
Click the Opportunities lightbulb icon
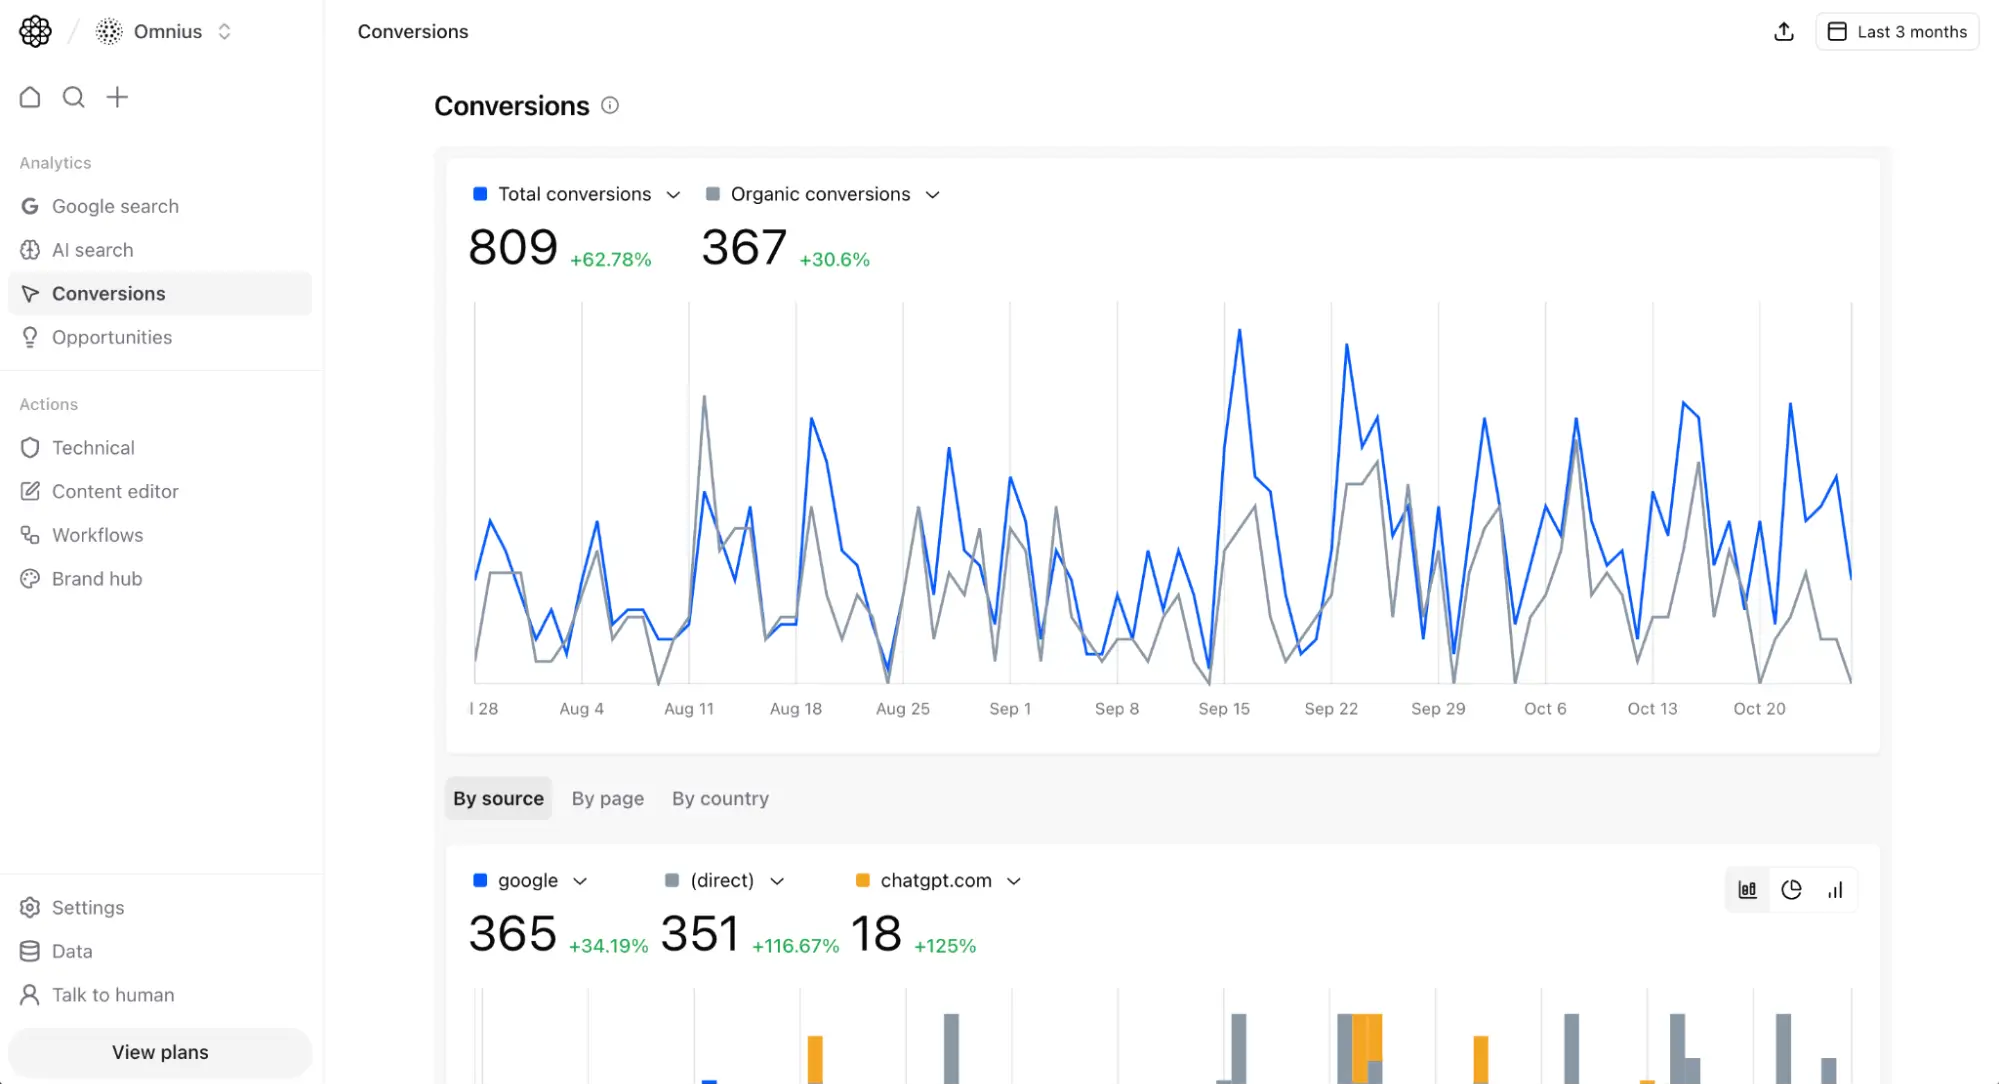30,337
